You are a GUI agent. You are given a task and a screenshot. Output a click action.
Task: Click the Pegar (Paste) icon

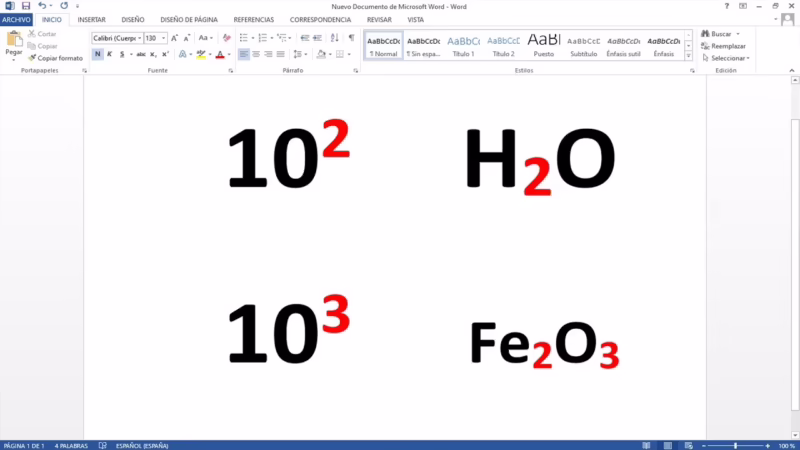click(x=14, y=39)
